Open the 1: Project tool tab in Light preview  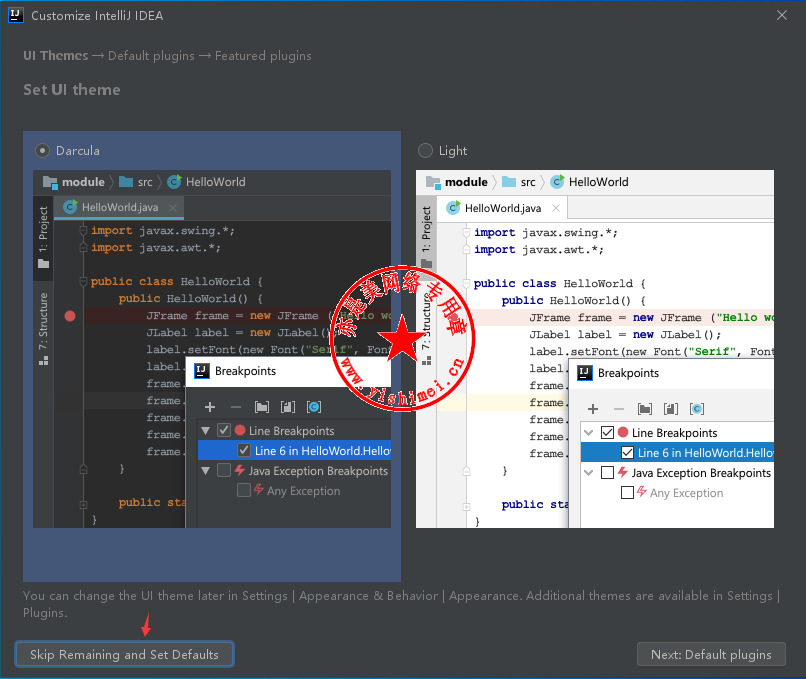tap(426, 237)
